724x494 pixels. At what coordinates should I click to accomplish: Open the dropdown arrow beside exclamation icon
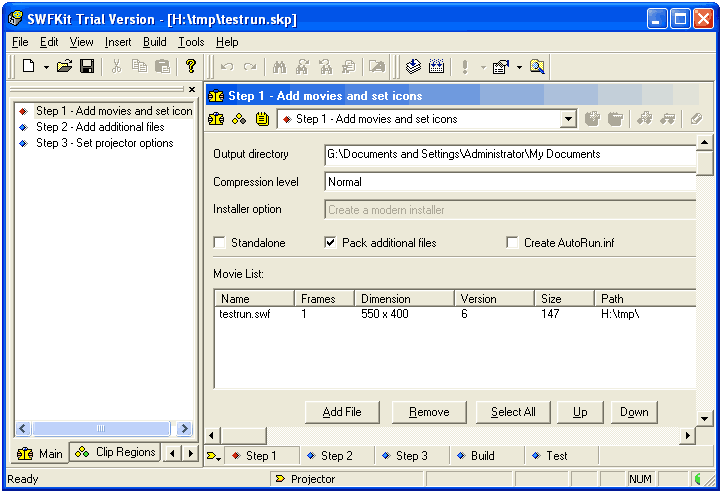tap(483, 67)
